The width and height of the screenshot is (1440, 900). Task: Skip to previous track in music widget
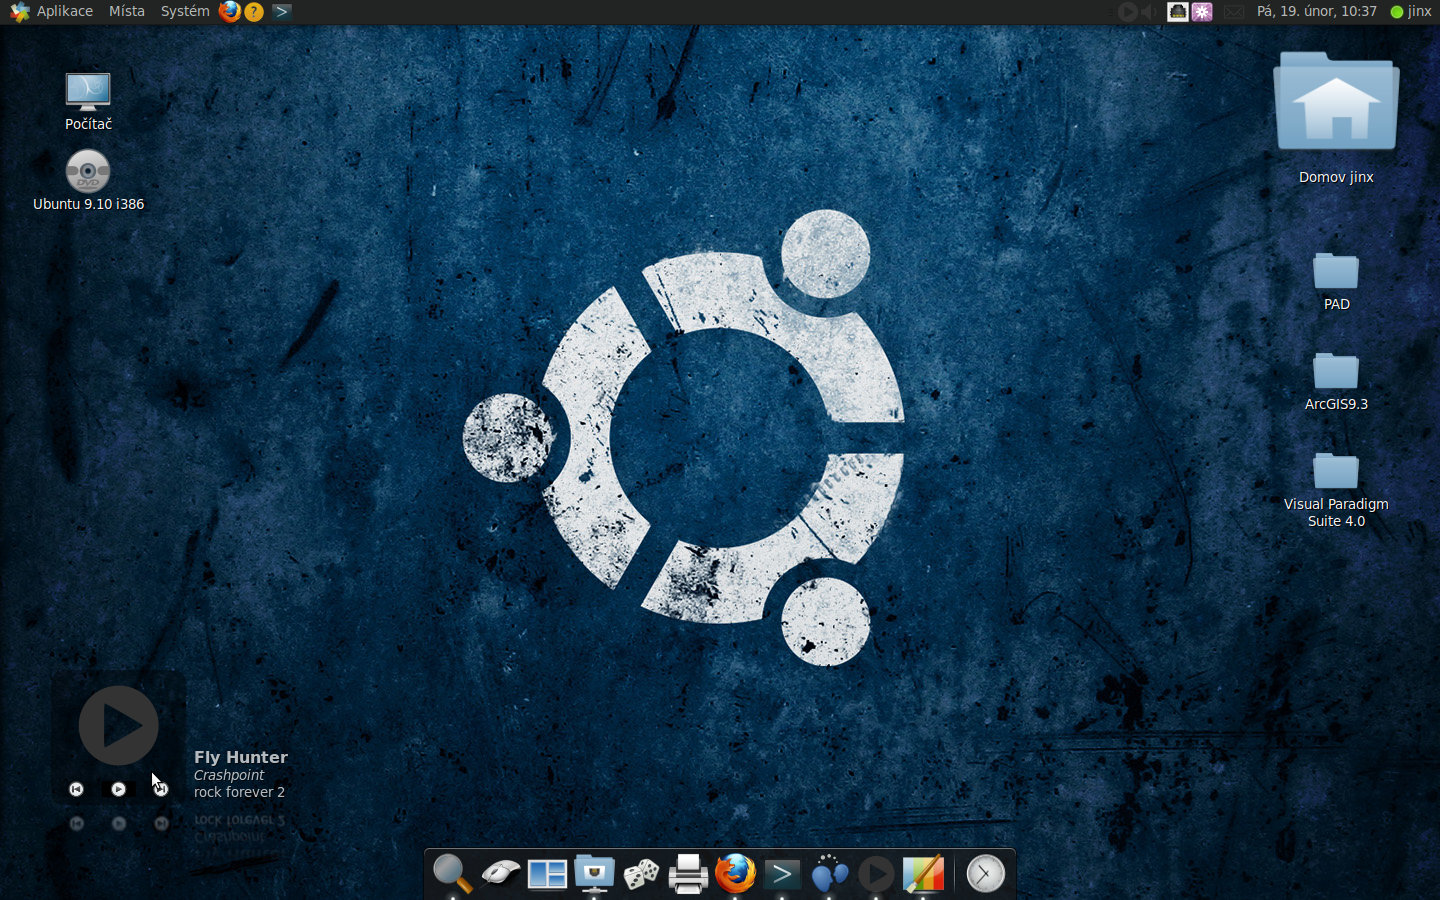76,789
